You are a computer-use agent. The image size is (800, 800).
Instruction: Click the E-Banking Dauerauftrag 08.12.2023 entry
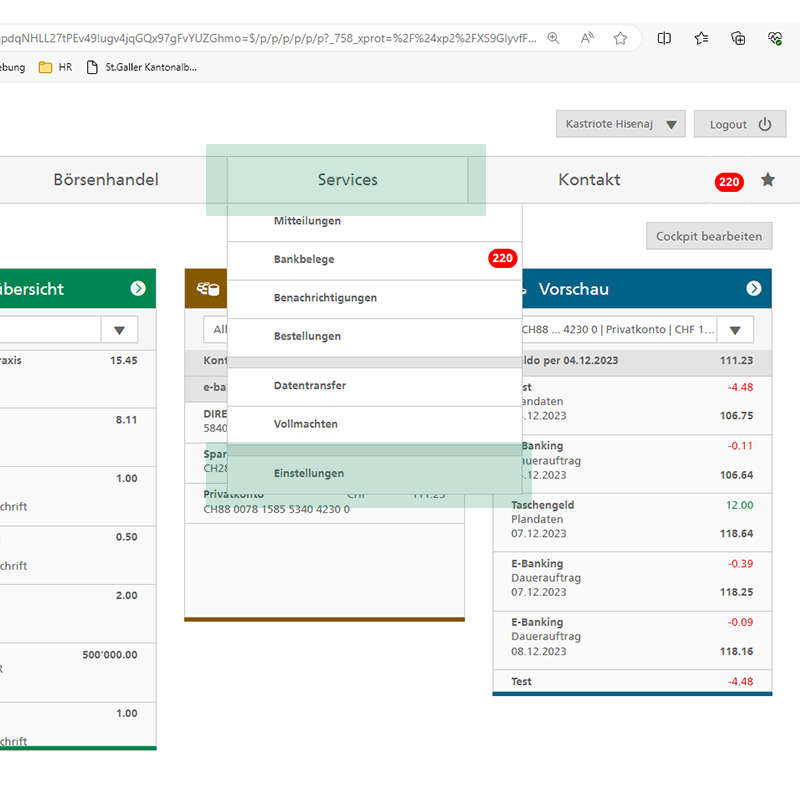click(x=632, y=640)
